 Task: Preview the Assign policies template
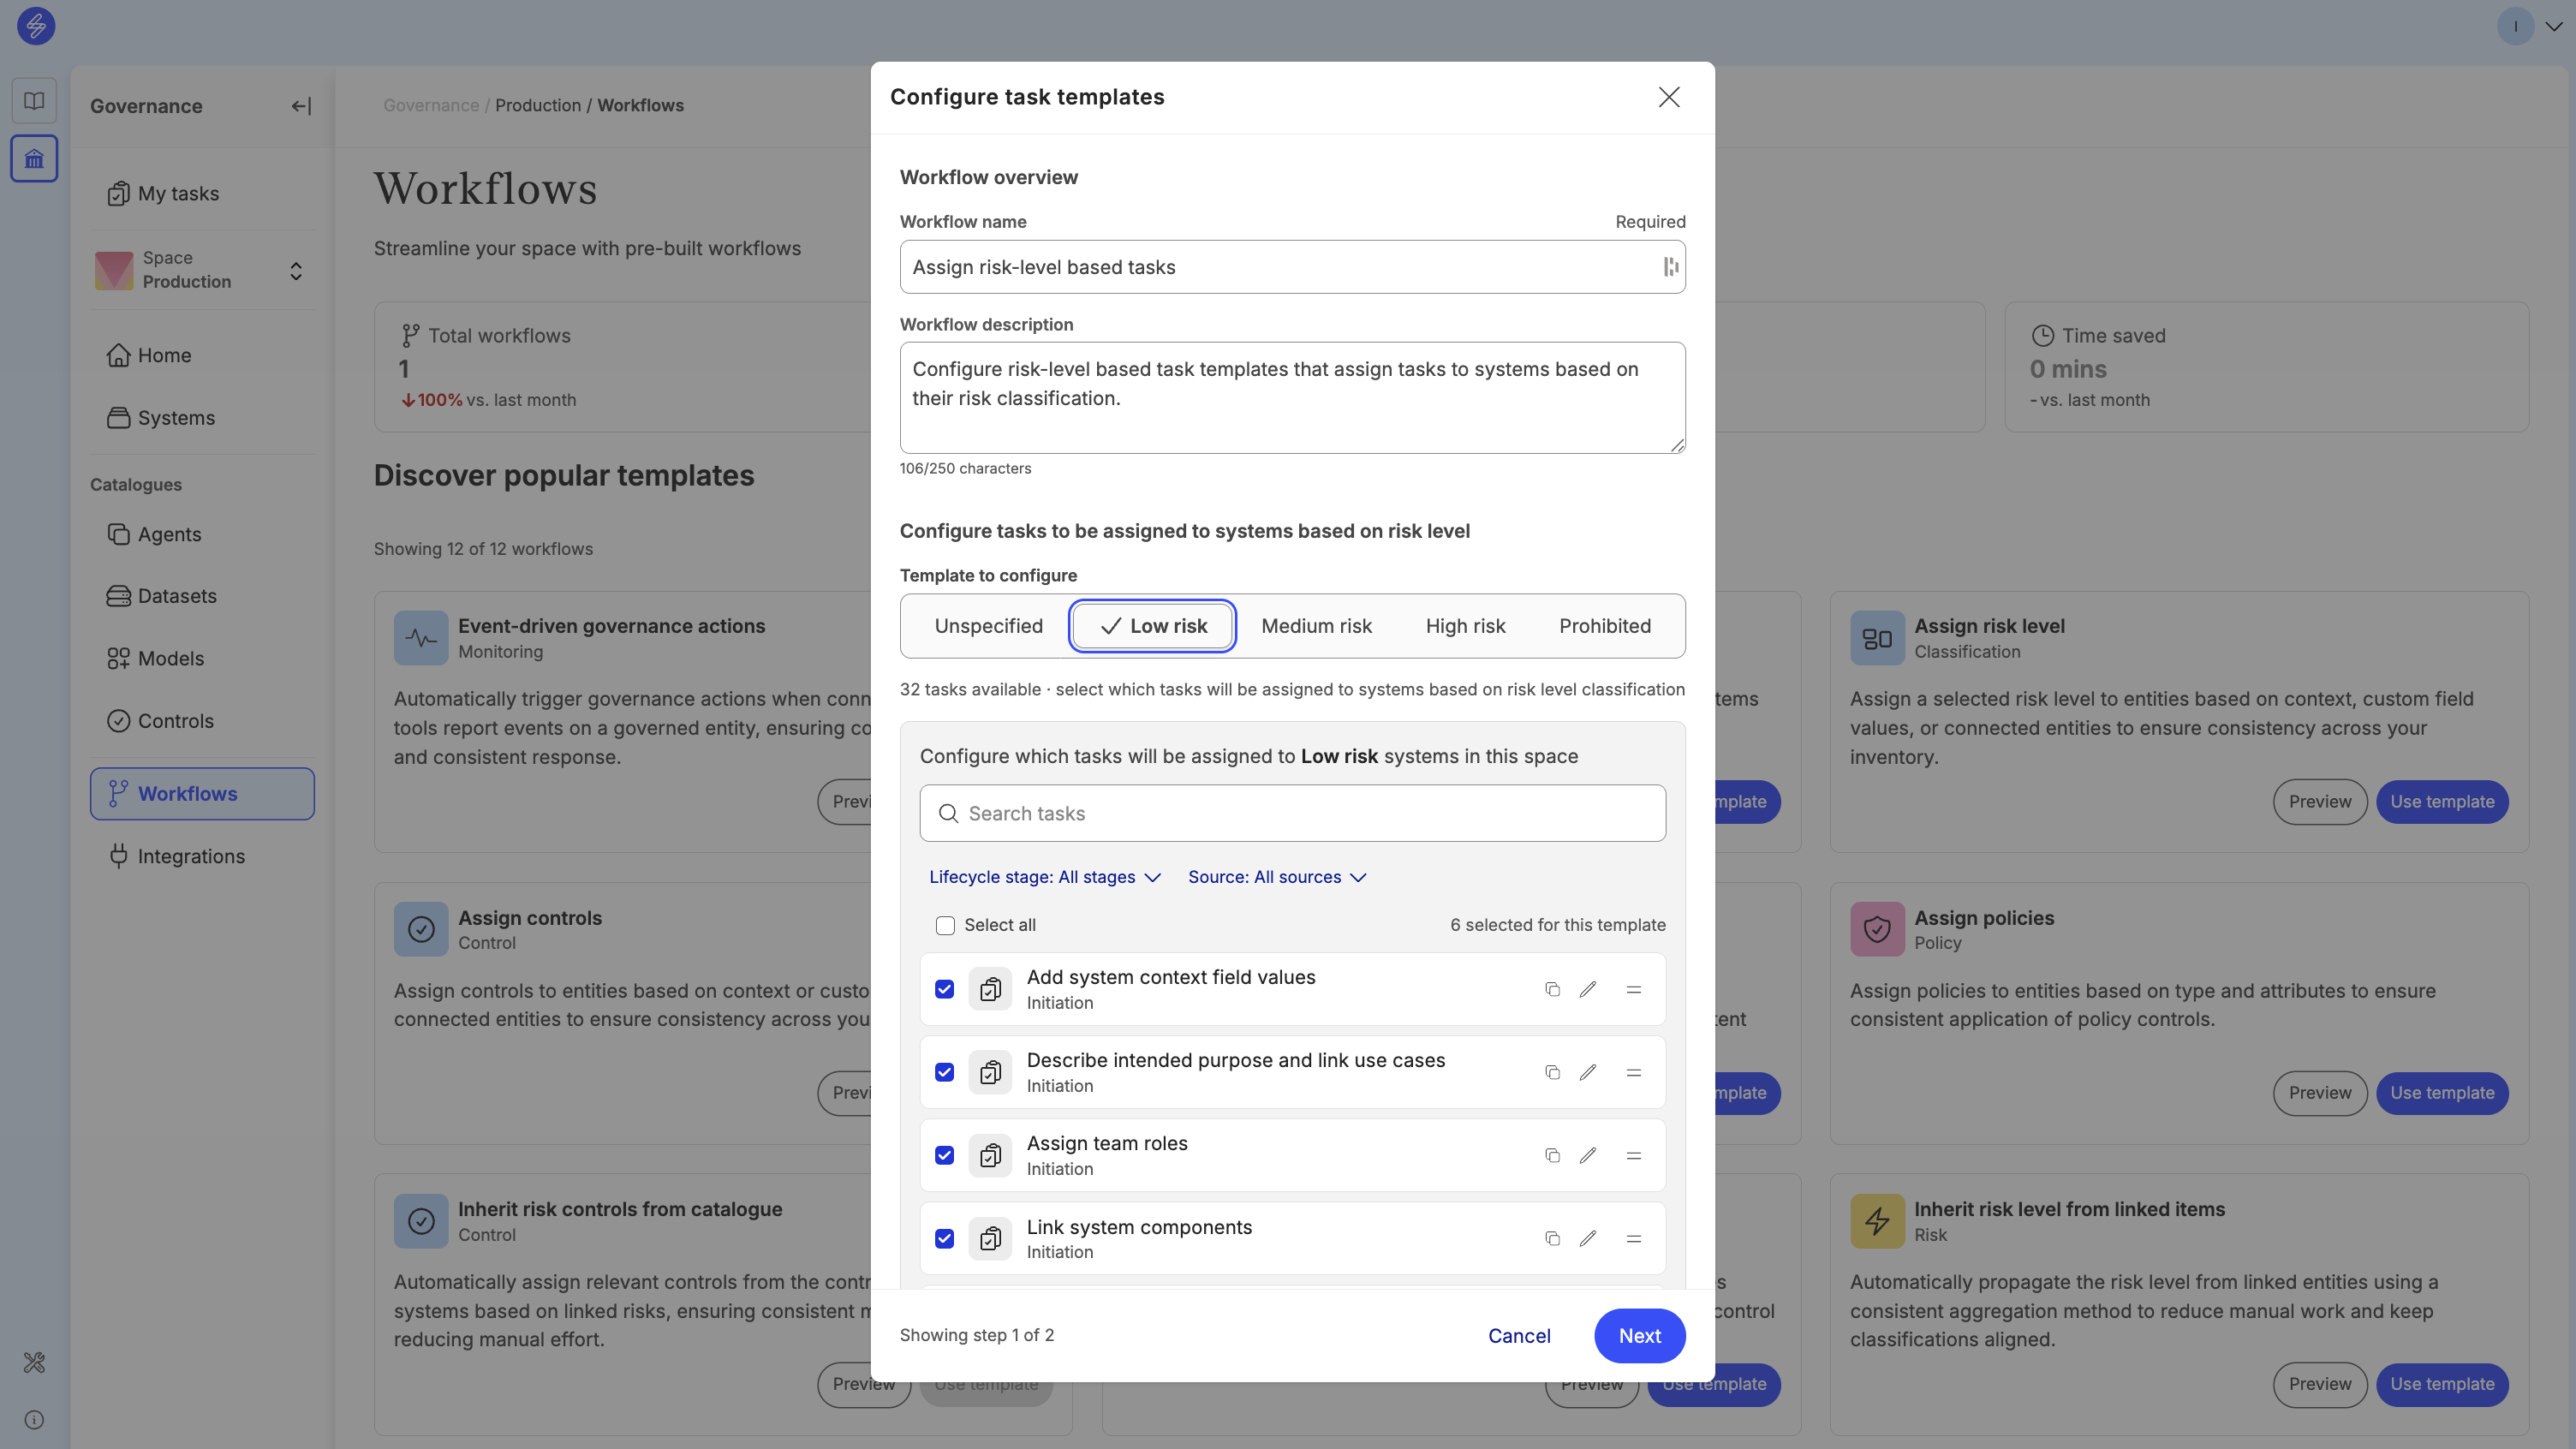click(2319, 1093)
